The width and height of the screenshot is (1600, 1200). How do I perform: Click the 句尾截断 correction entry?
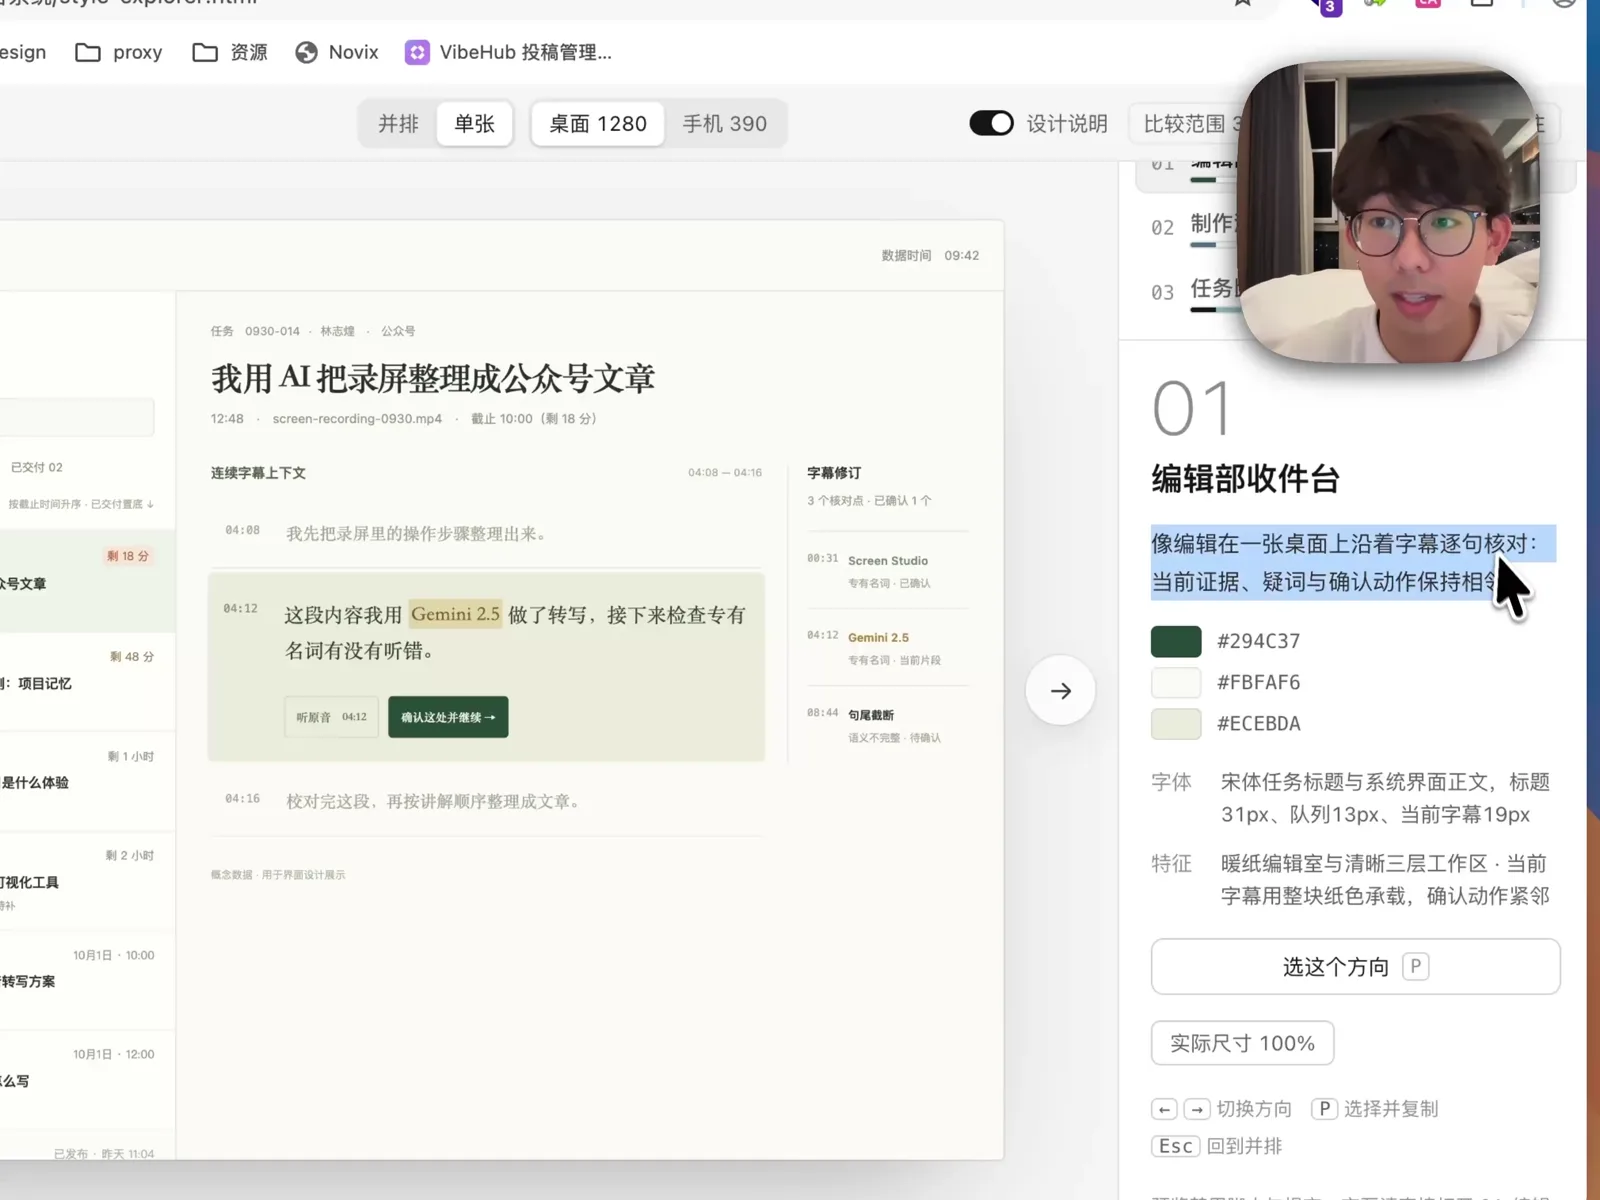pyautogui.click(x=888, y=725)
